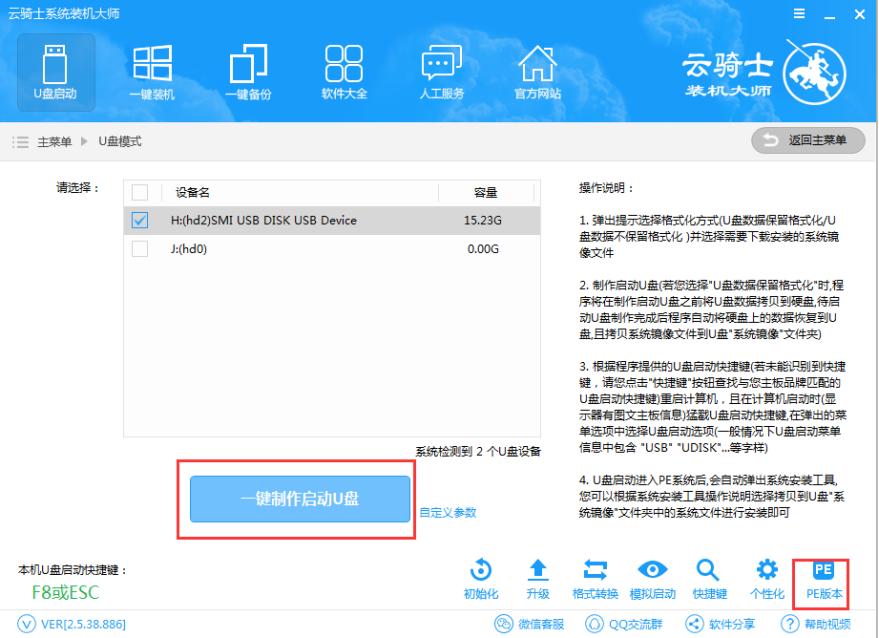This screenshot has width=879, height=638.
Task: Click the 升级 upgrade icon
Action: [539, 575]
